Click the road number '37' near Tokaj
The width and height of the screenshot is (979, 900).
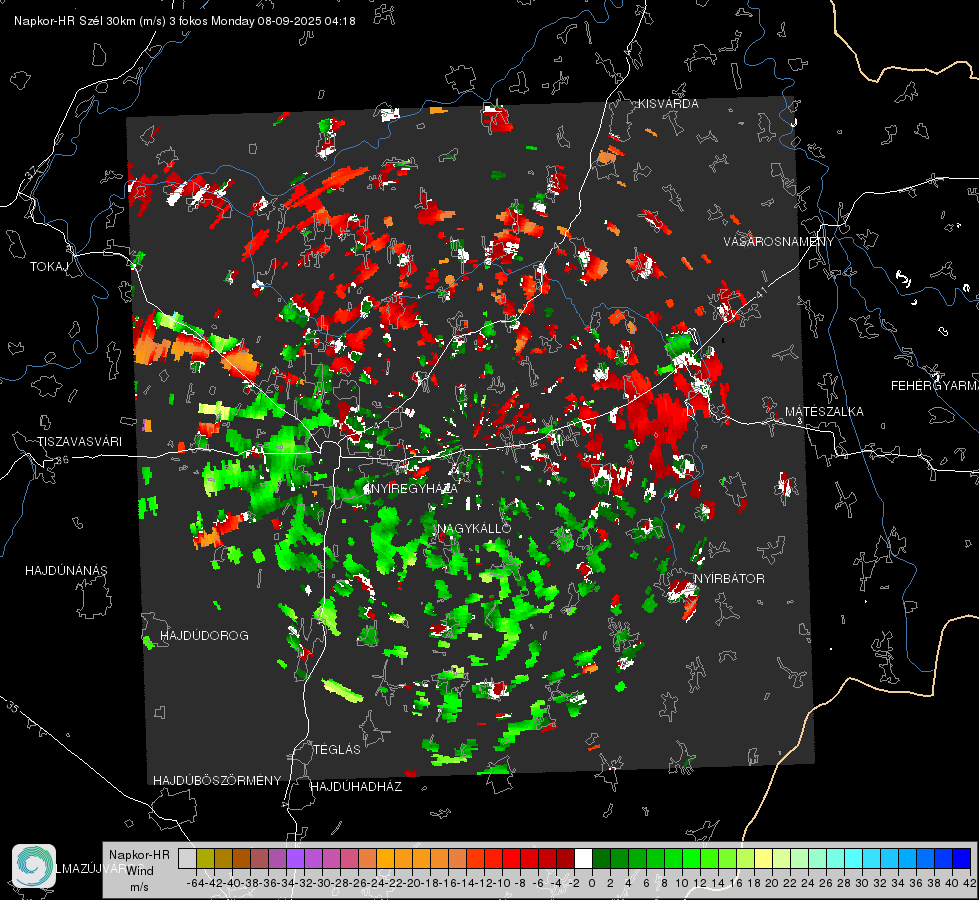coord(32,172)
